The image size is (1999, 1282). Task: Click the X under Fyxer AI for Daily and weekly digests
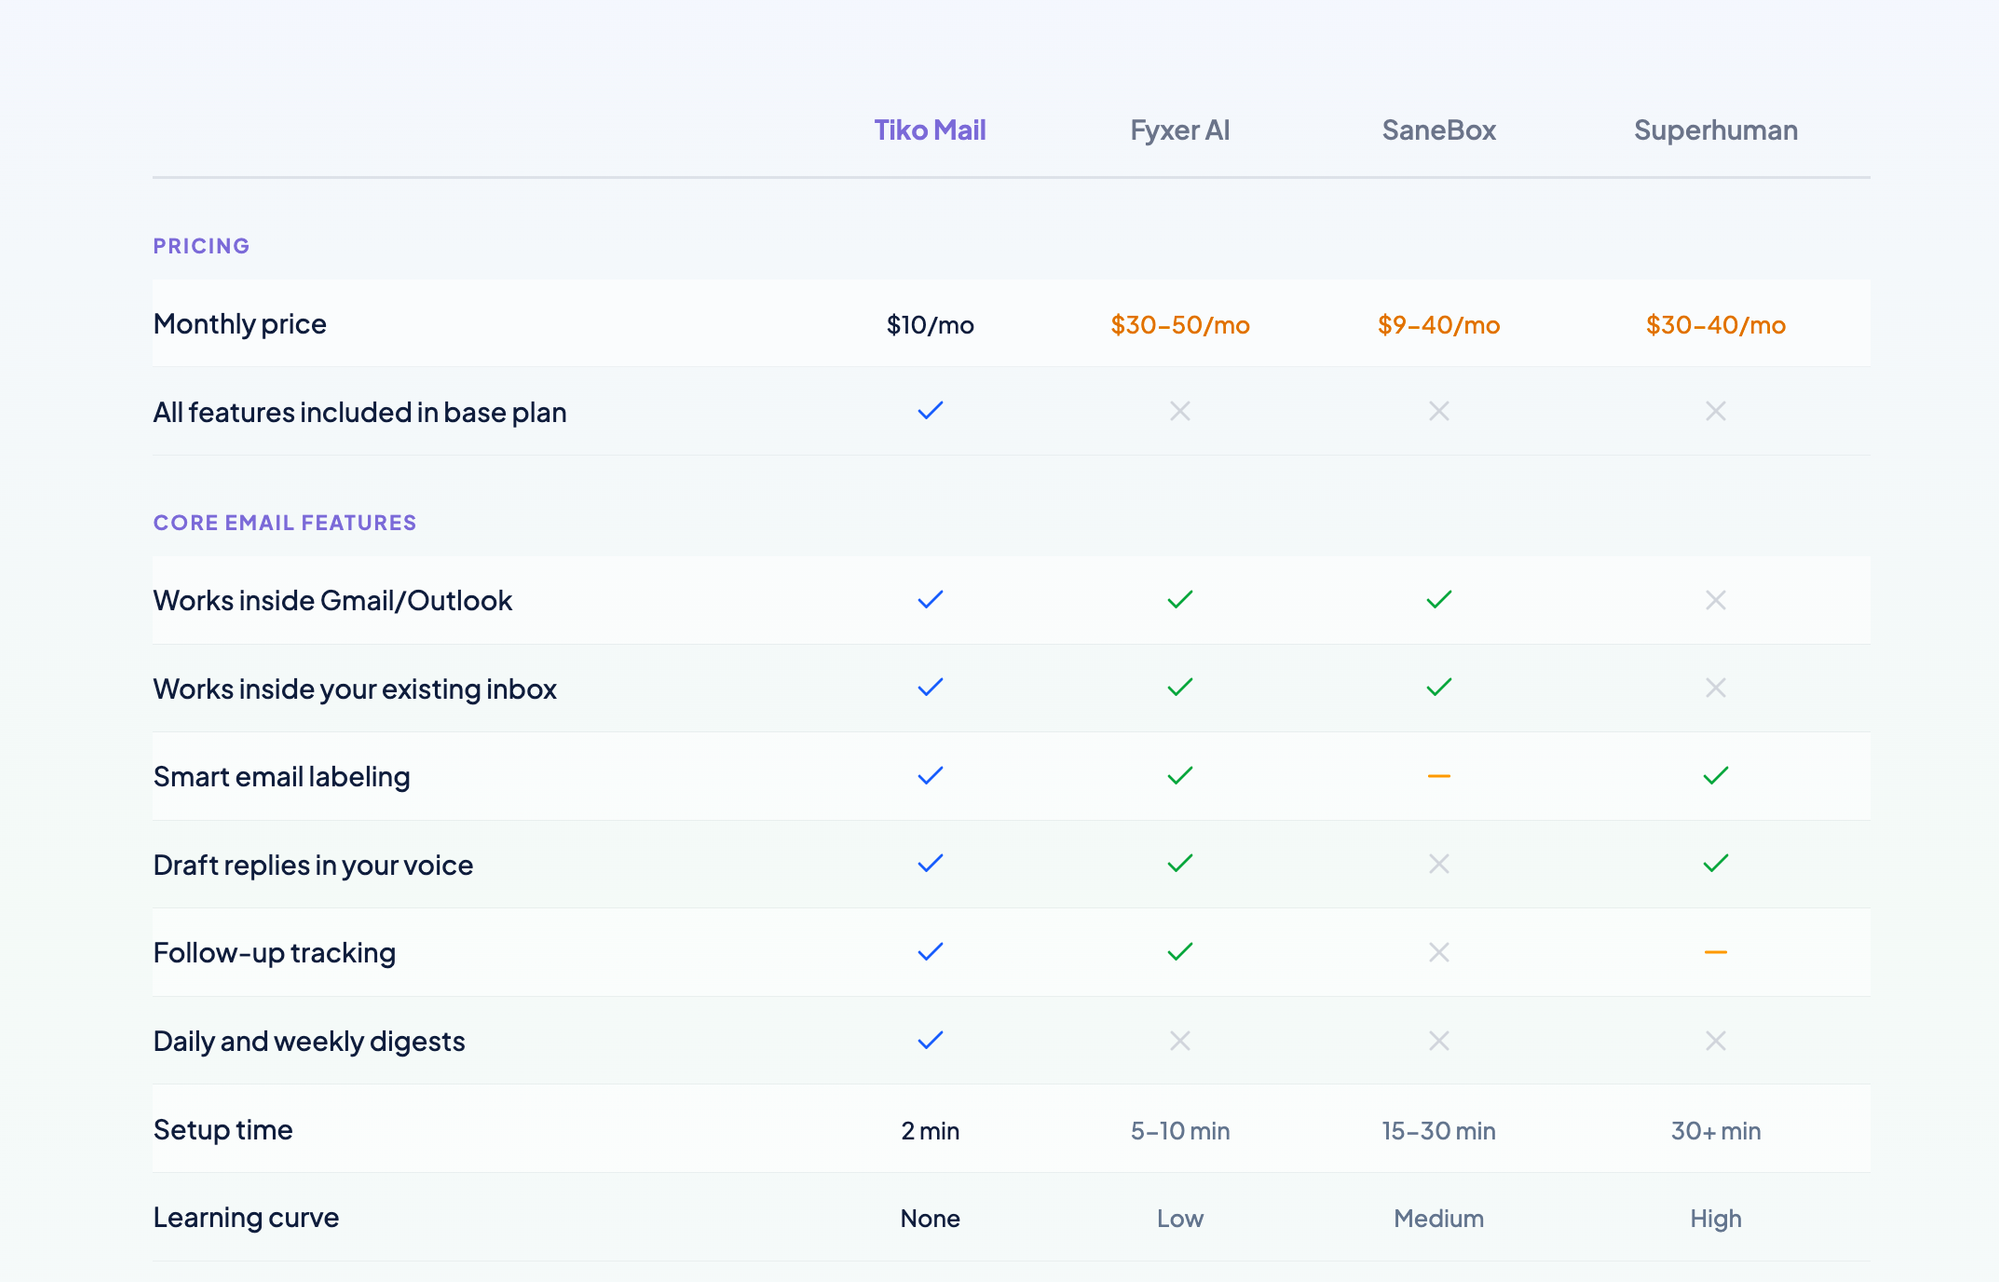[1180, 1040]
